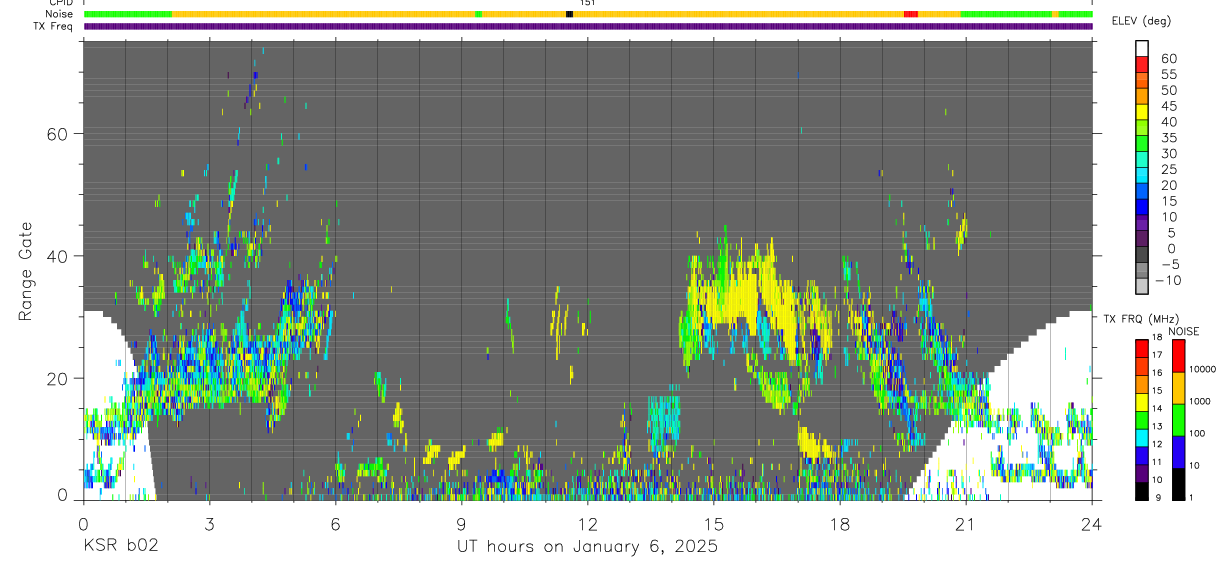Click the TX FRQ scale value '11'

[1156, 463]
